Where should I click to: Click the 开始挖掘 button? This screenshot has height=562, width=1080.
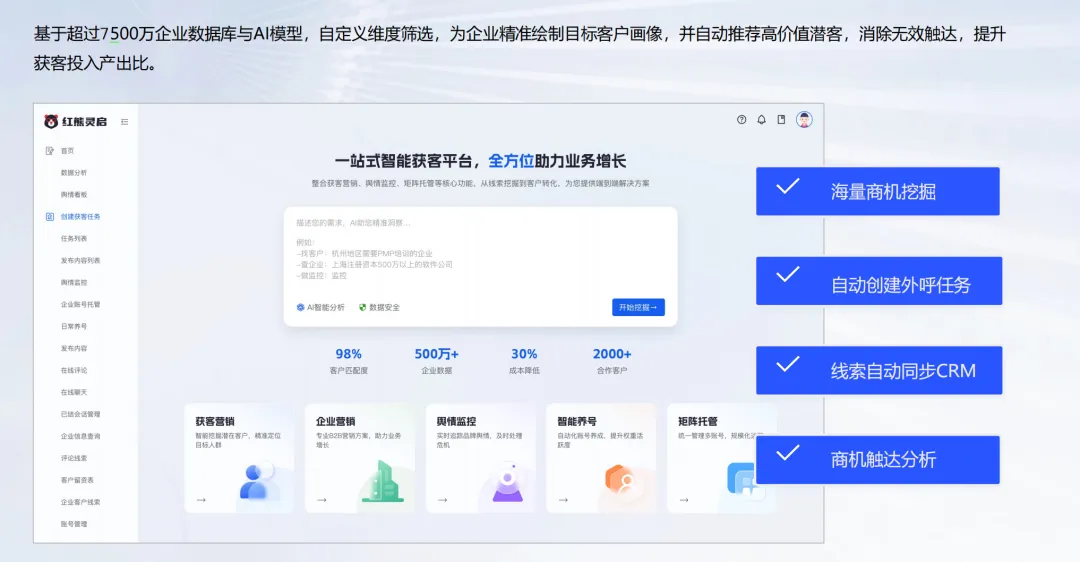(638, 307)
